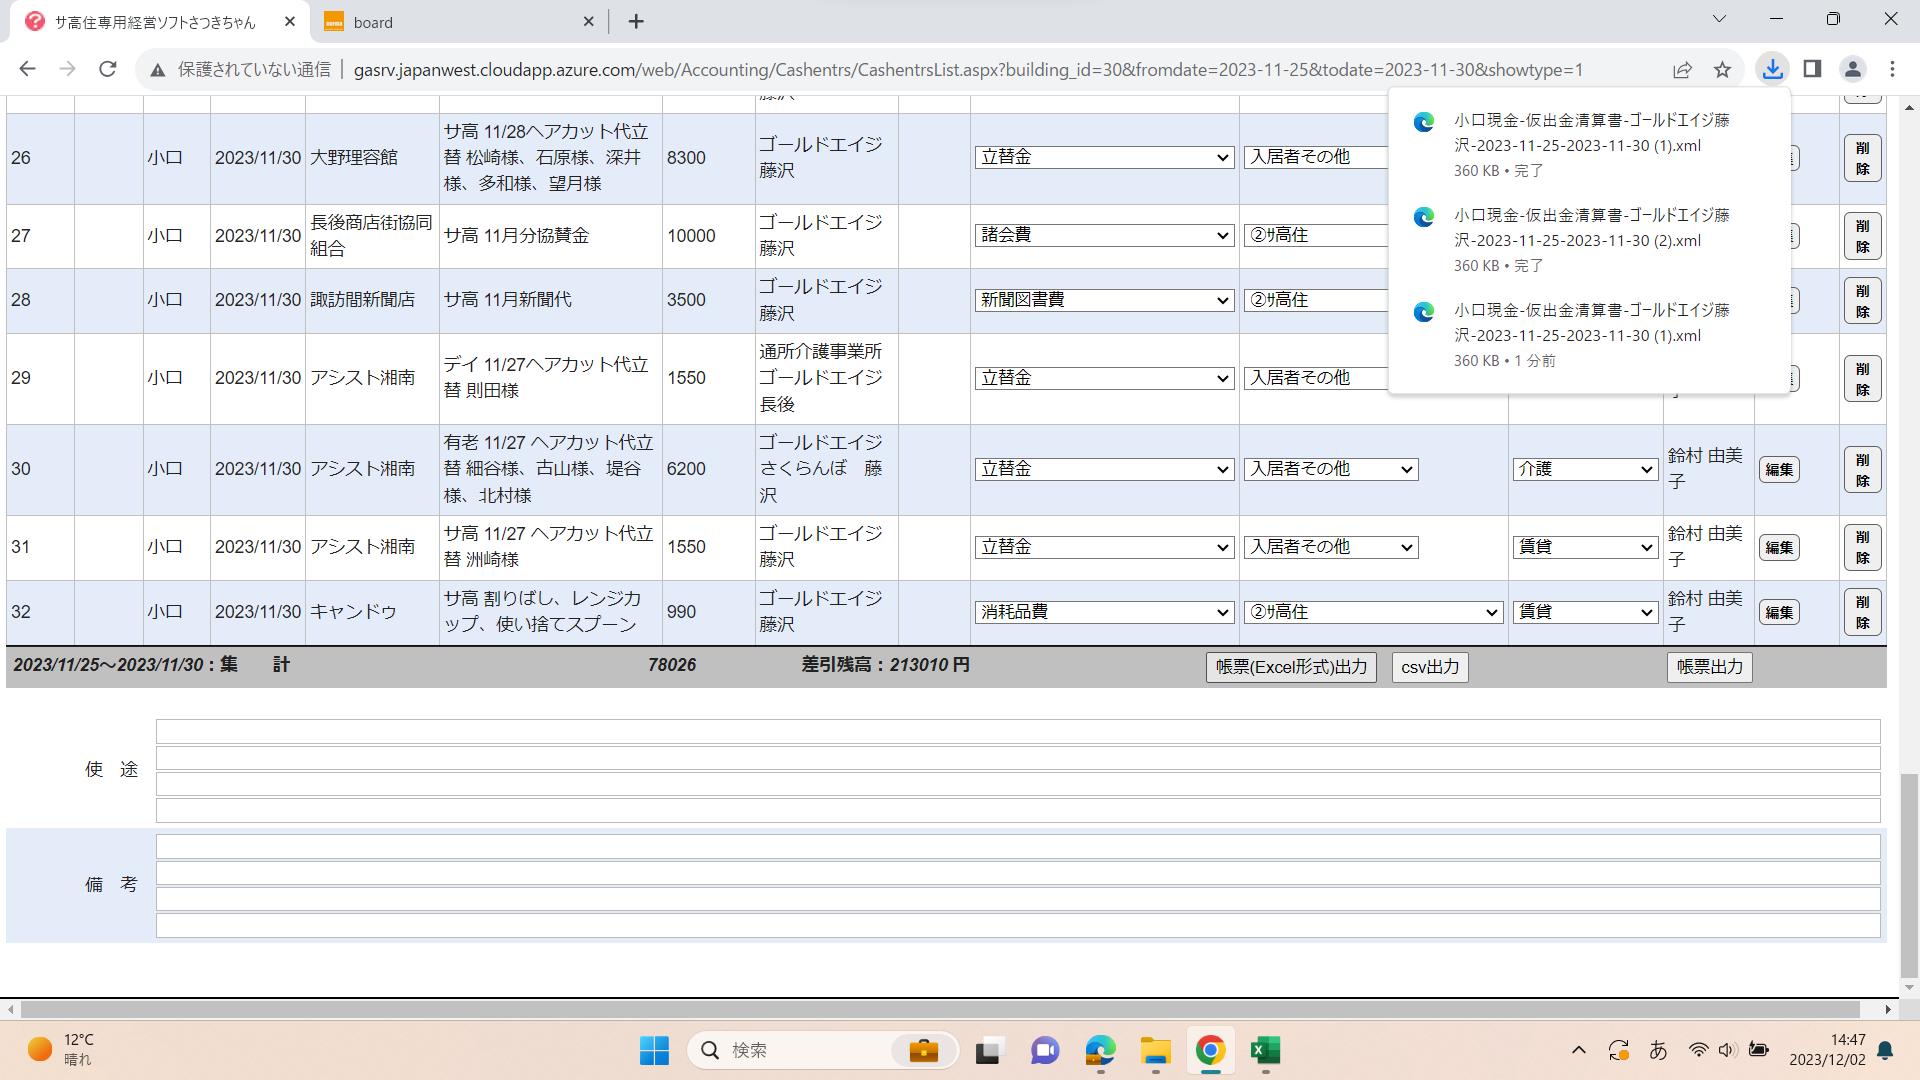Open row 30 介護 category dropdown
The height and width of the screenshot is (1080, 1920).
pos(1585,469)
